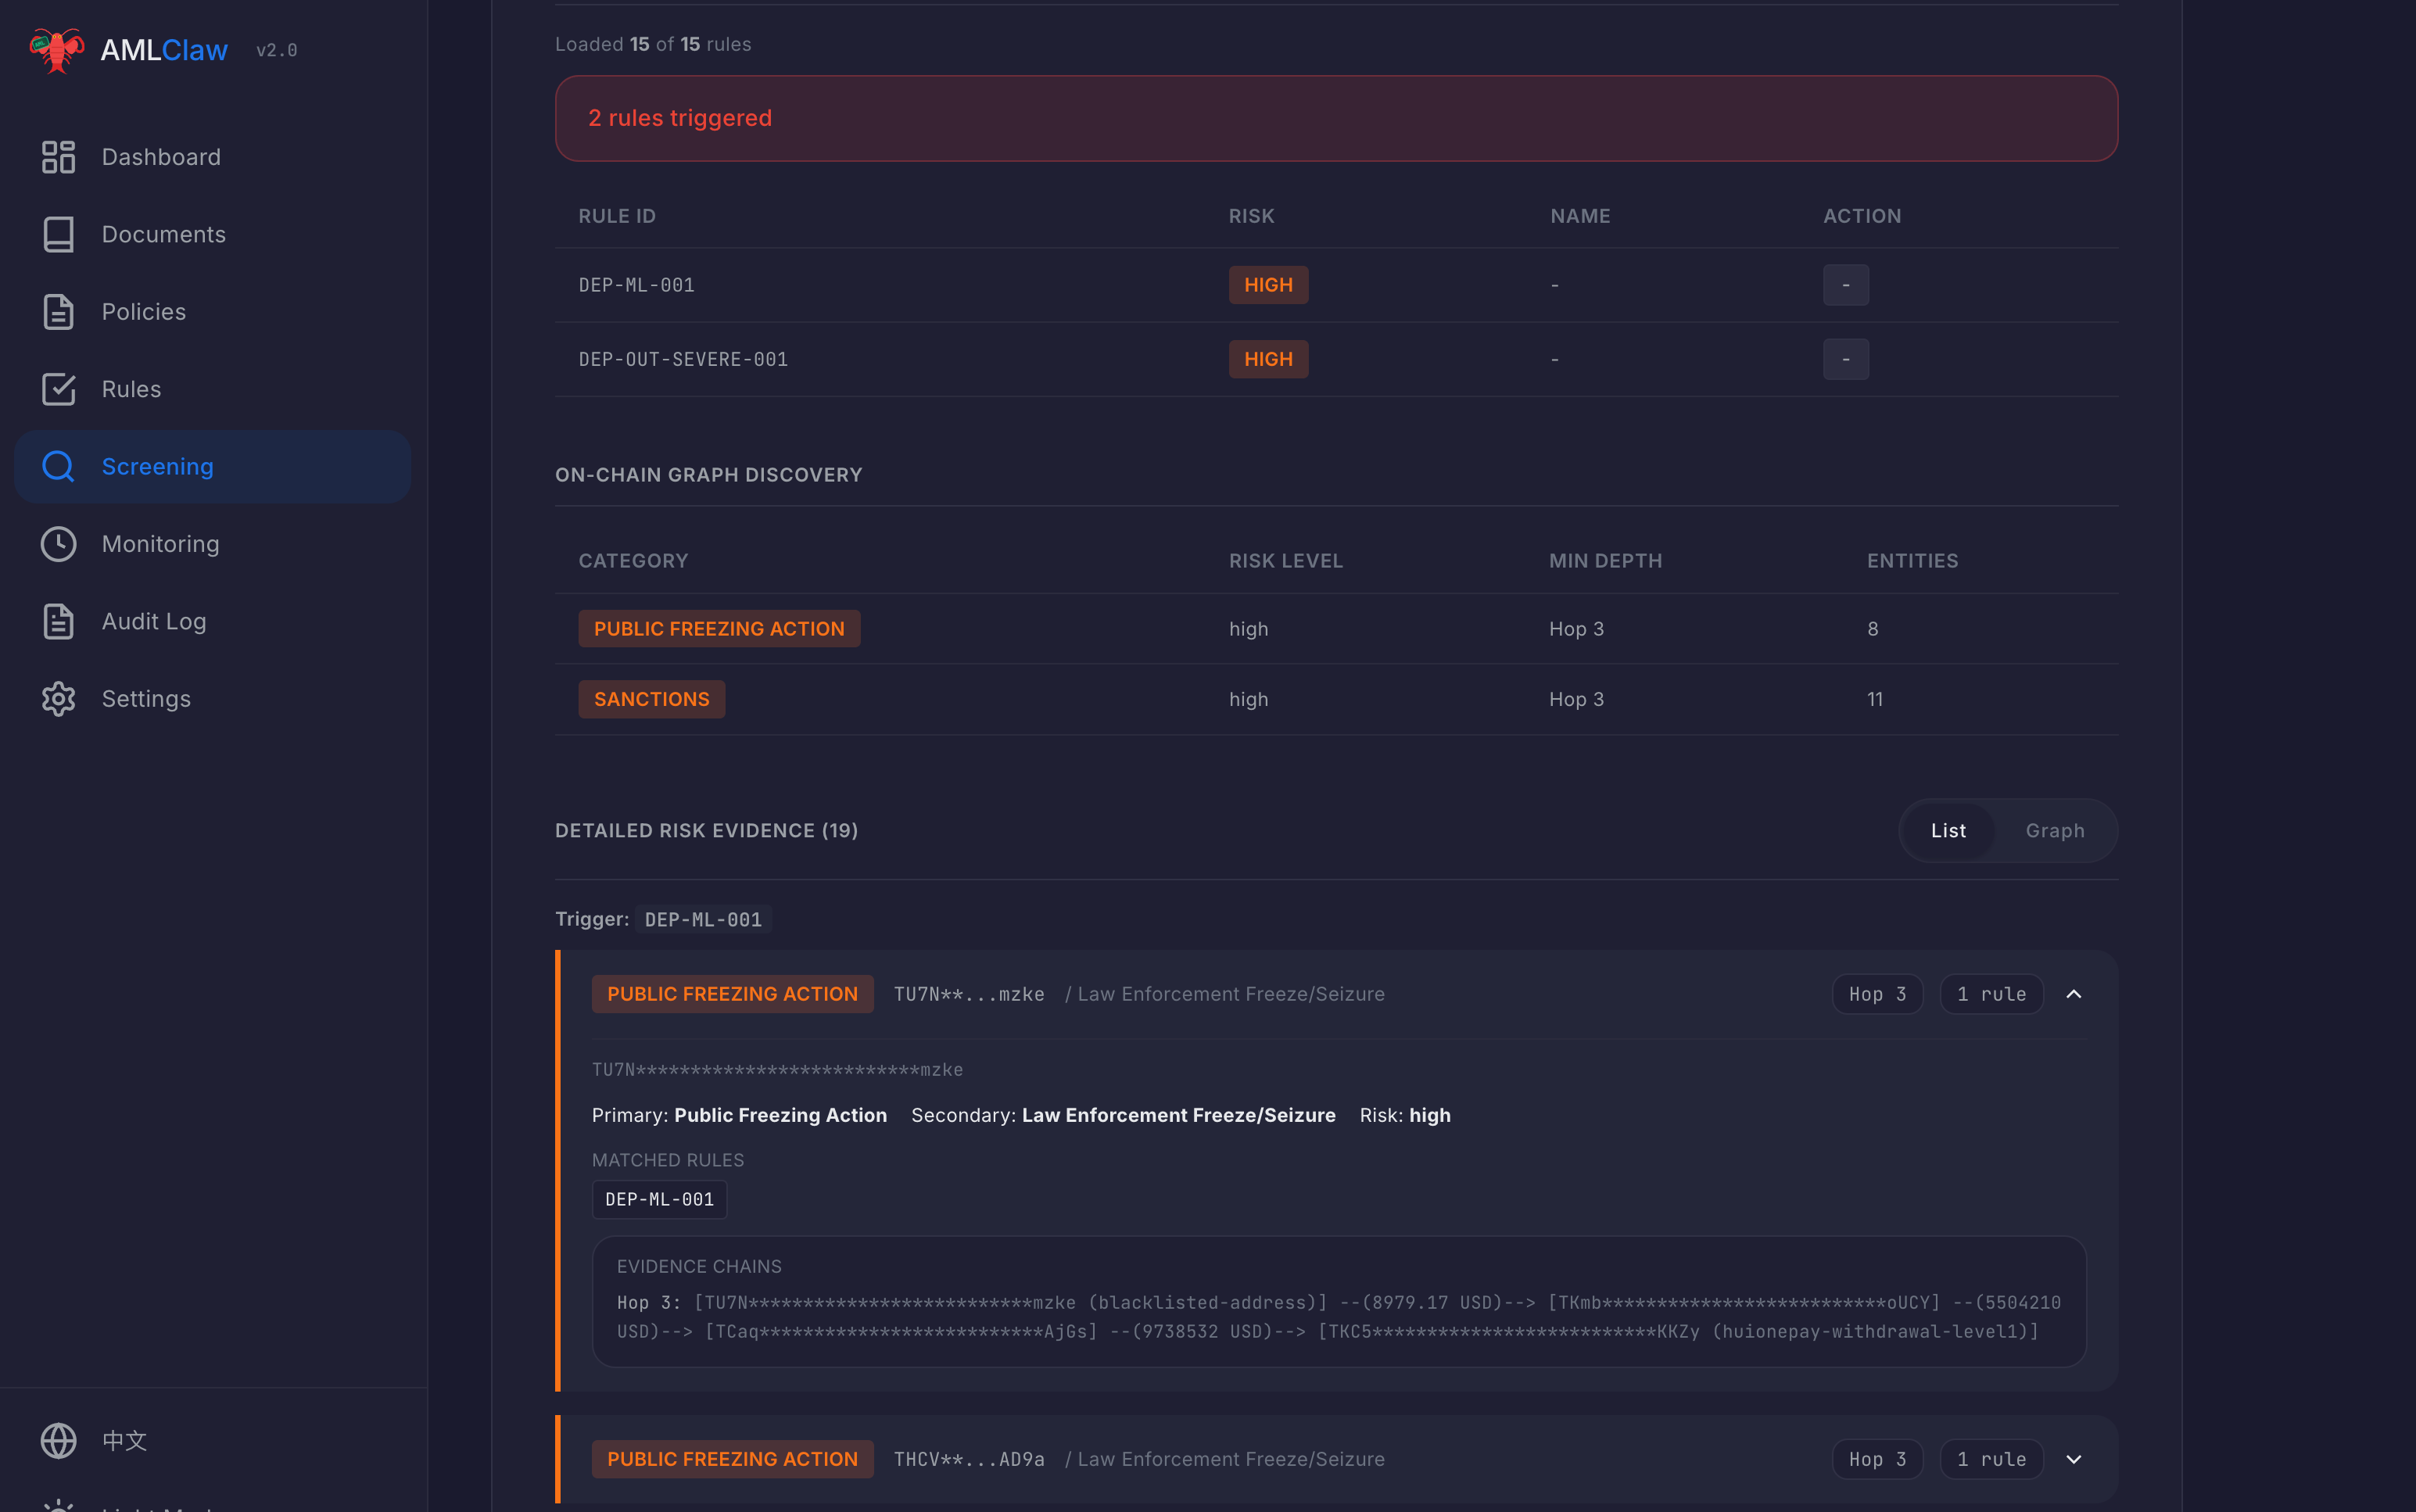
Task: Select the Rules checkmark icon
Action: point(58,389)
